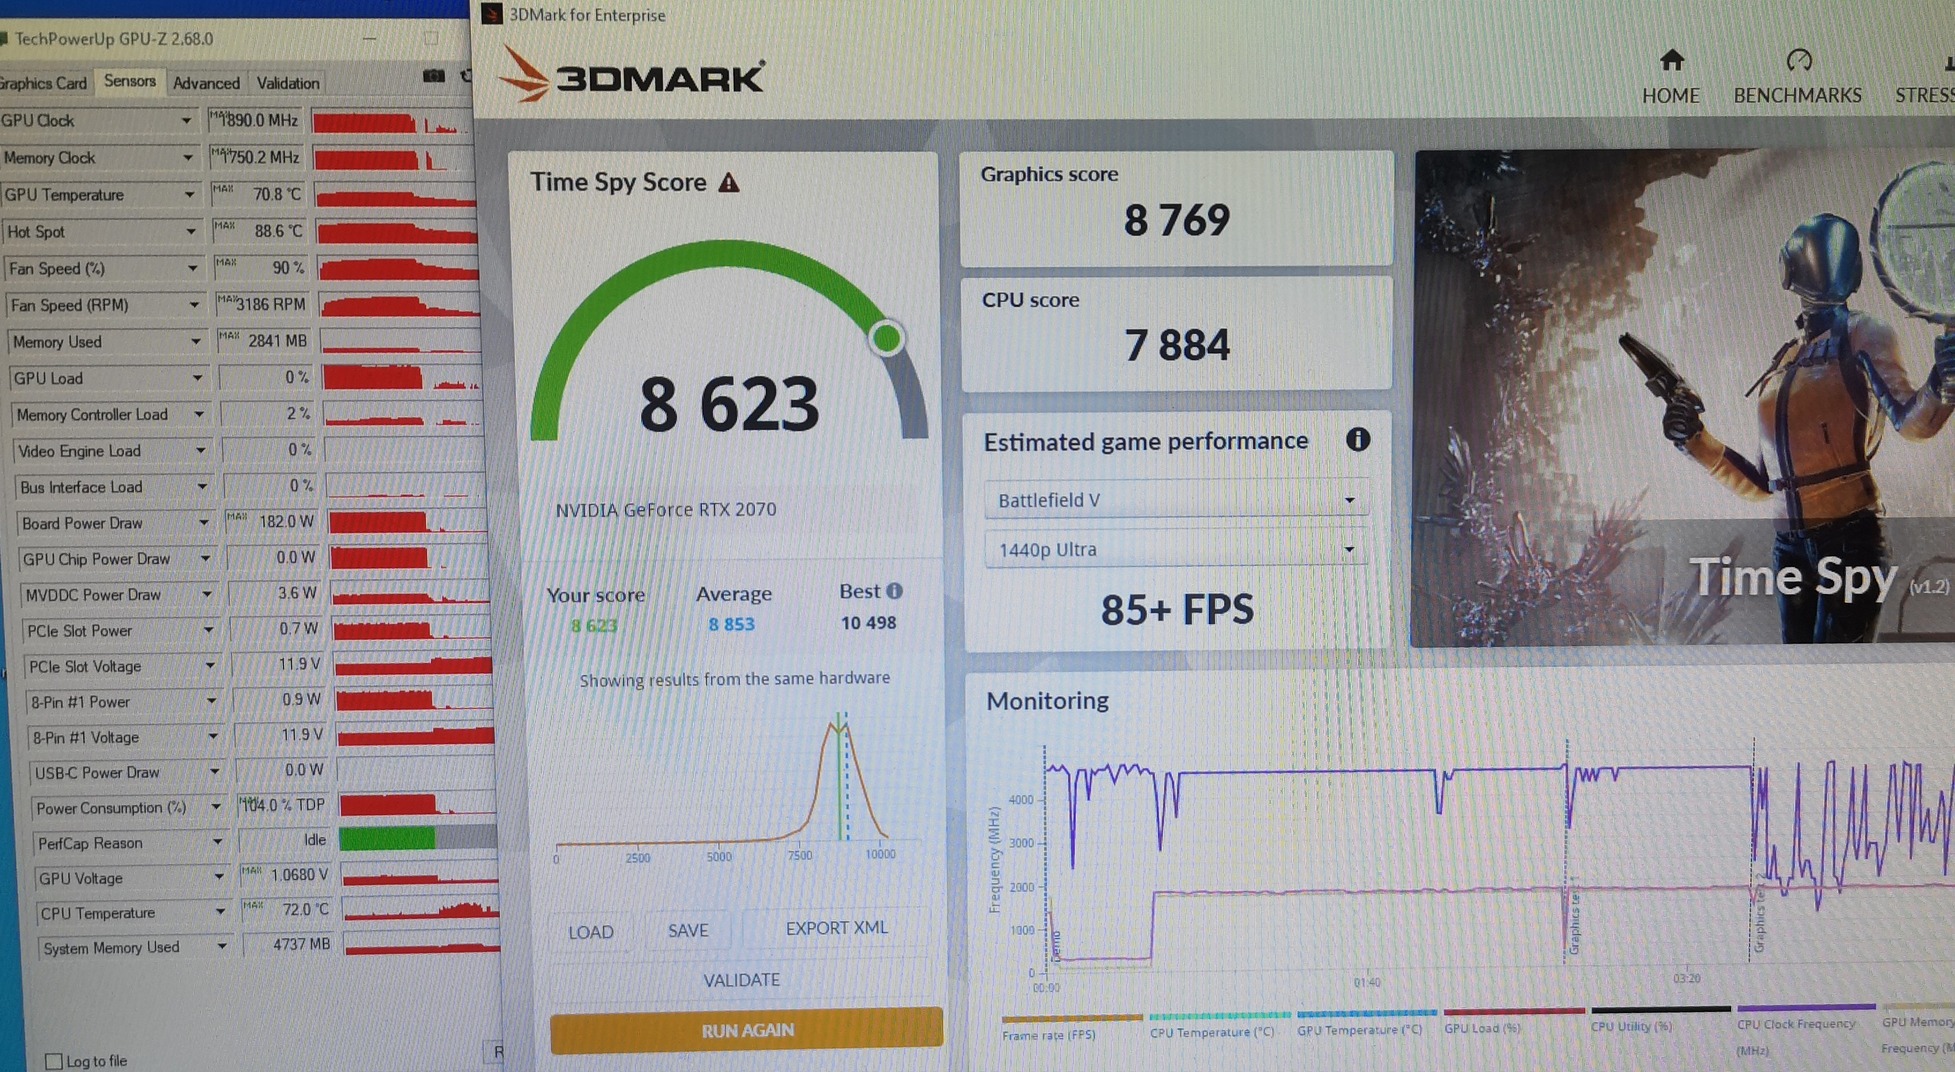Click the 85+ FPS estimate text

click(1177, 610)
